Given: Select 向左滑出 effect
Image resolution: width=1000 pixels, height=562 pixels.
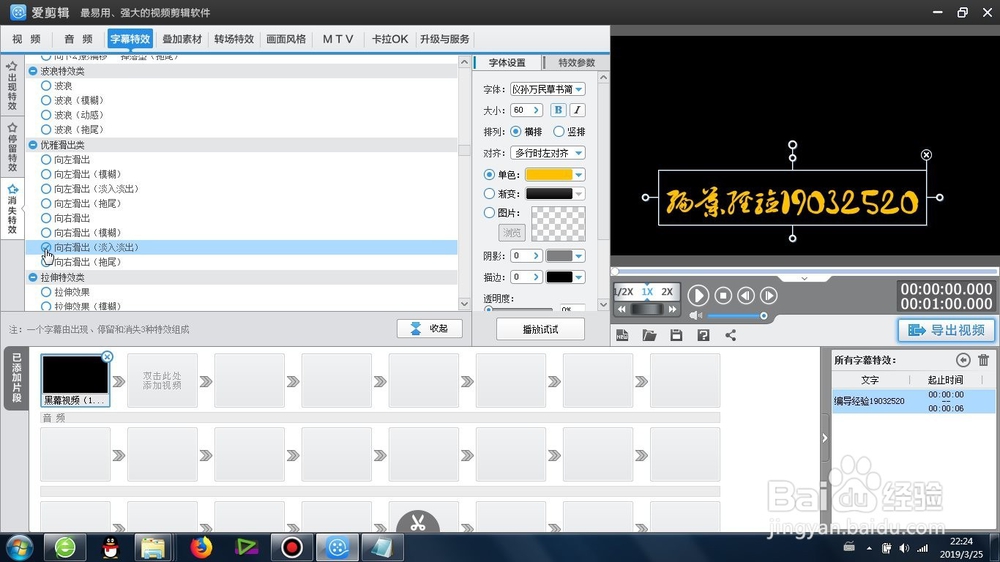Looking at the screenshot, I should (x=46, y=159).
